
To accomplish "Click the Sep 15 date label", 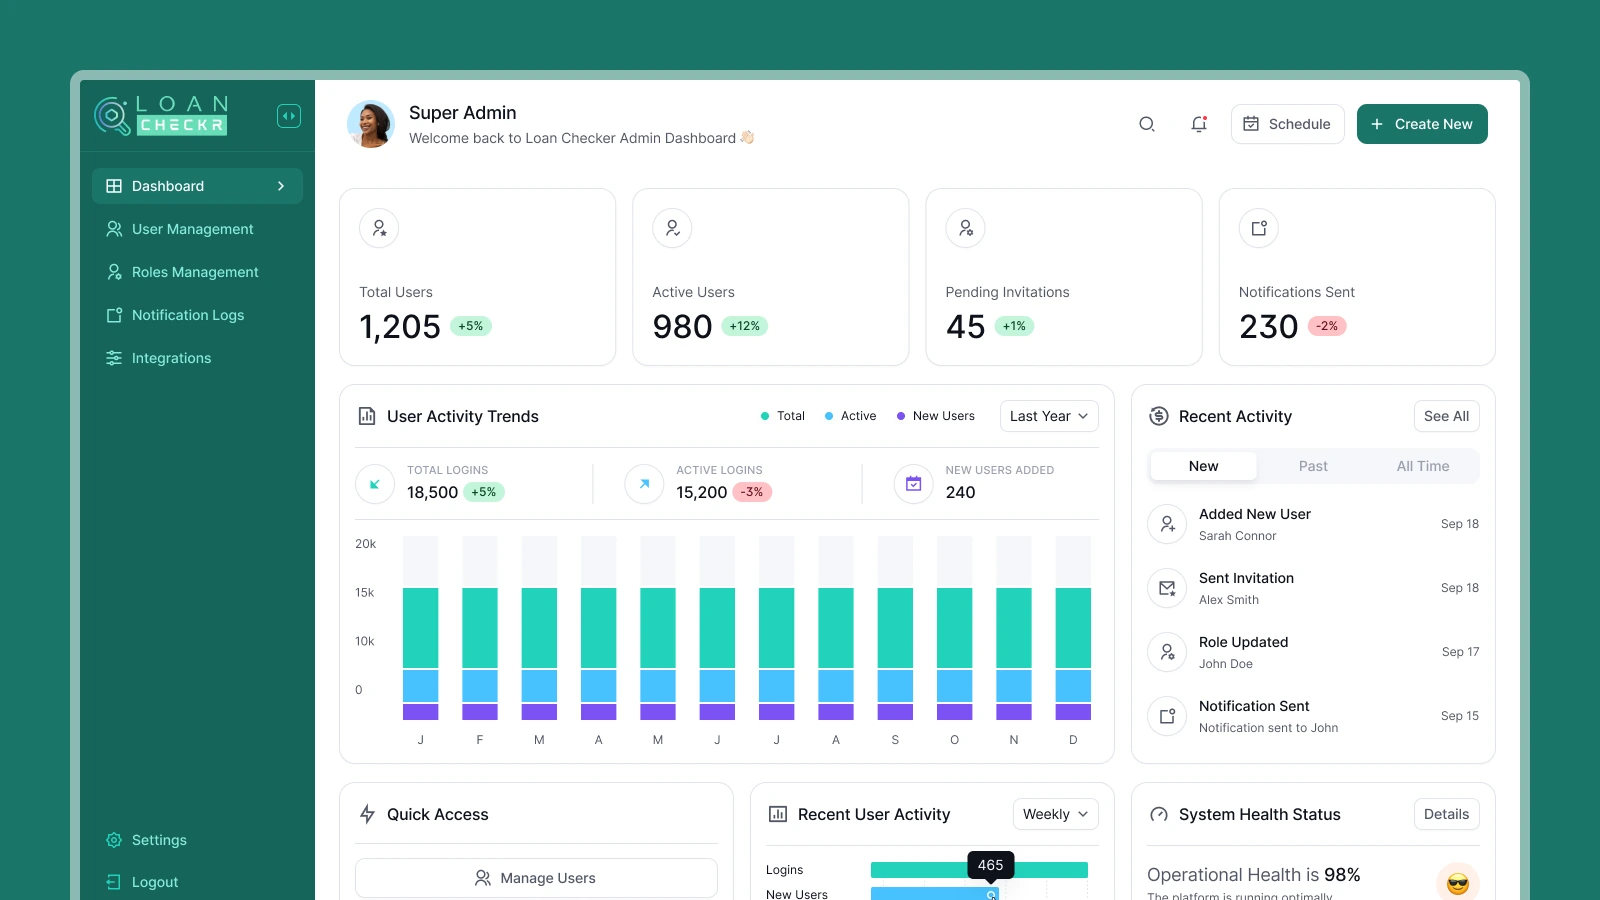I will point(1460,716).
